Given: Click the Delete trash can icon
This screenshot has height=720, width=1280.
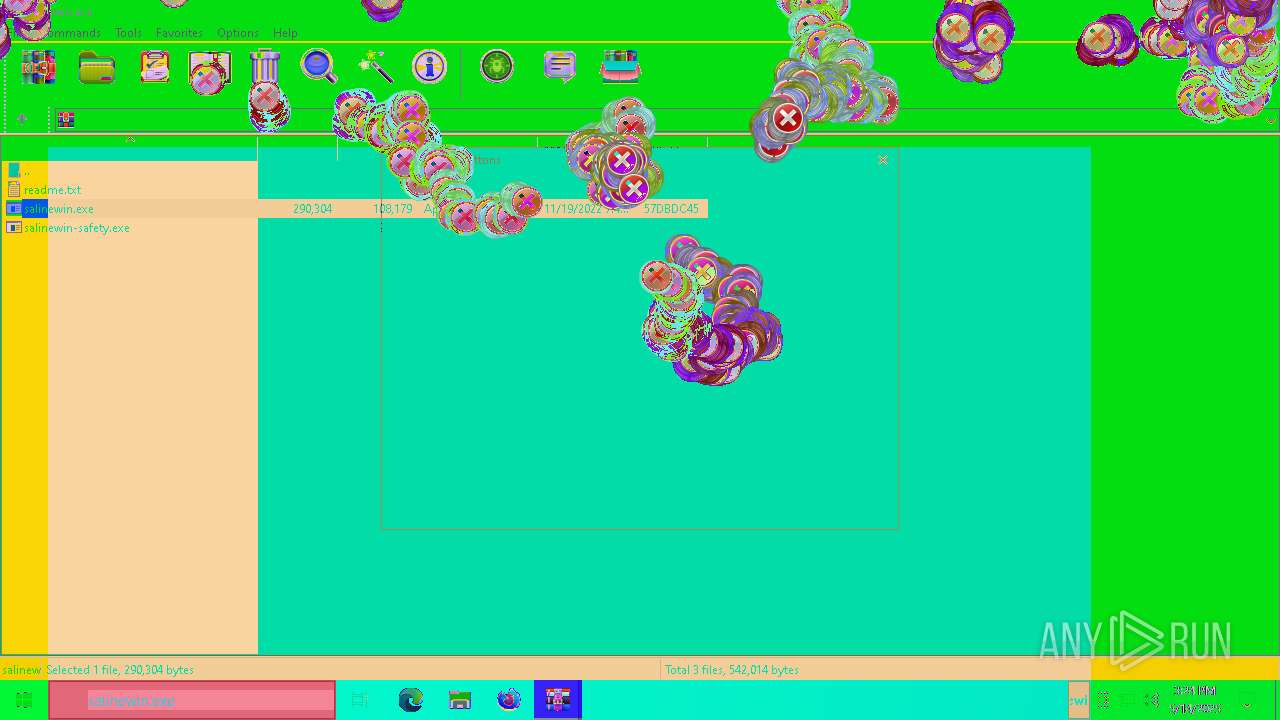Looking at the screenshot, I should tap(265, 67).
